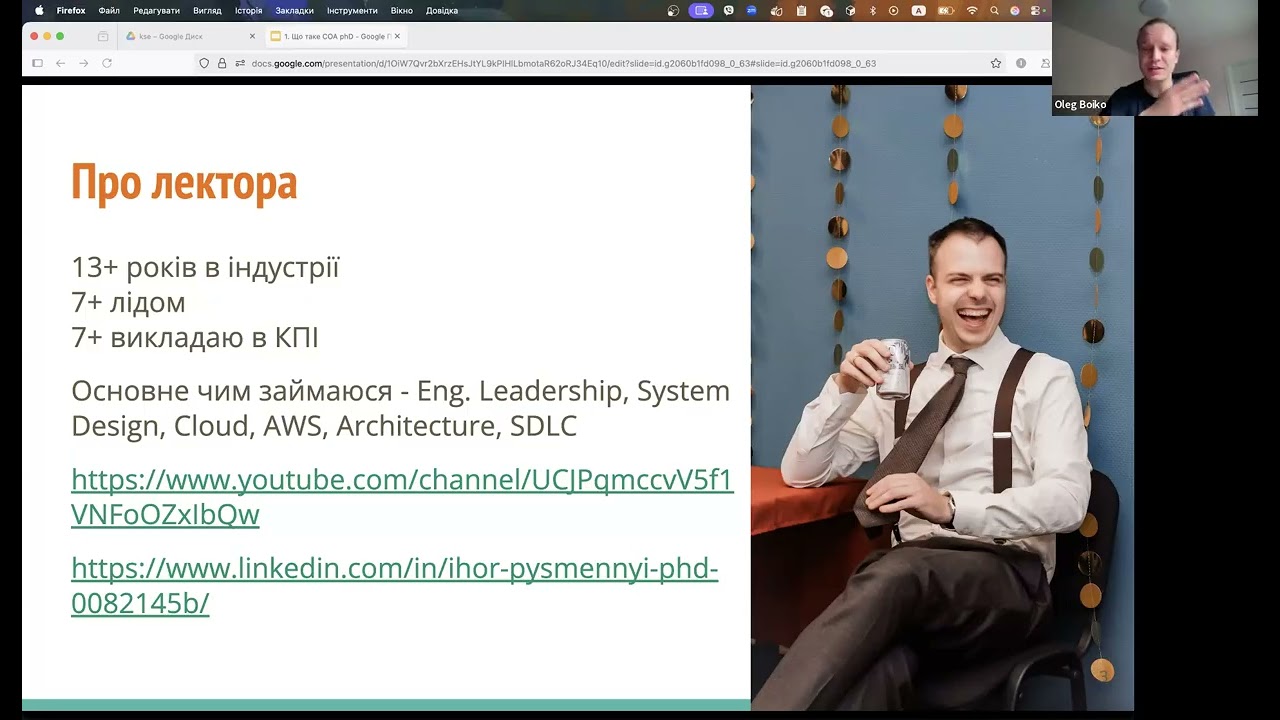
Task: Switch keyboard input source A
Action: (918, 10)
